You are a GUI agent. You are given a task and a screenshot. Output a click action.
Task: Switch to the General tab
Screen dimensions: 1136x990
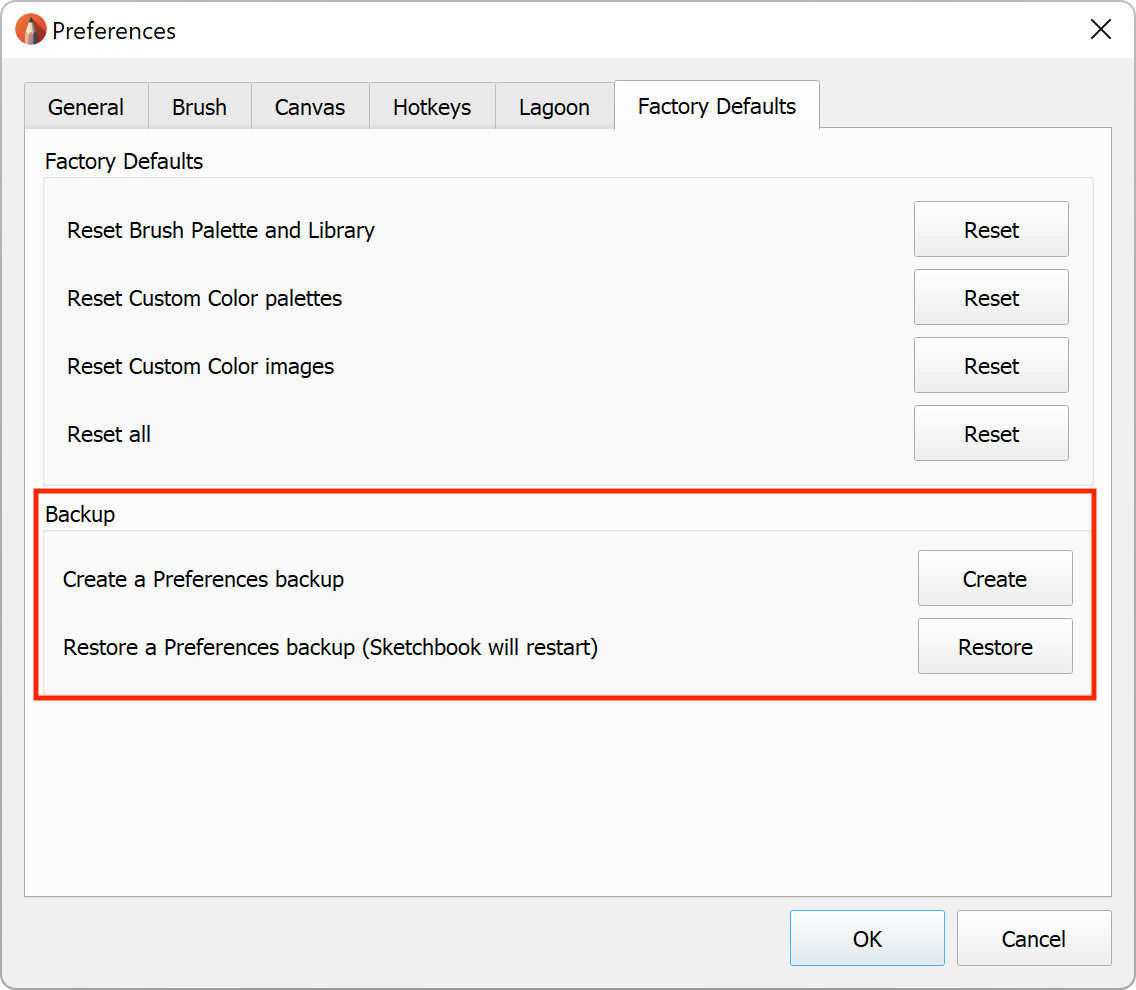[x=86, y=107]
